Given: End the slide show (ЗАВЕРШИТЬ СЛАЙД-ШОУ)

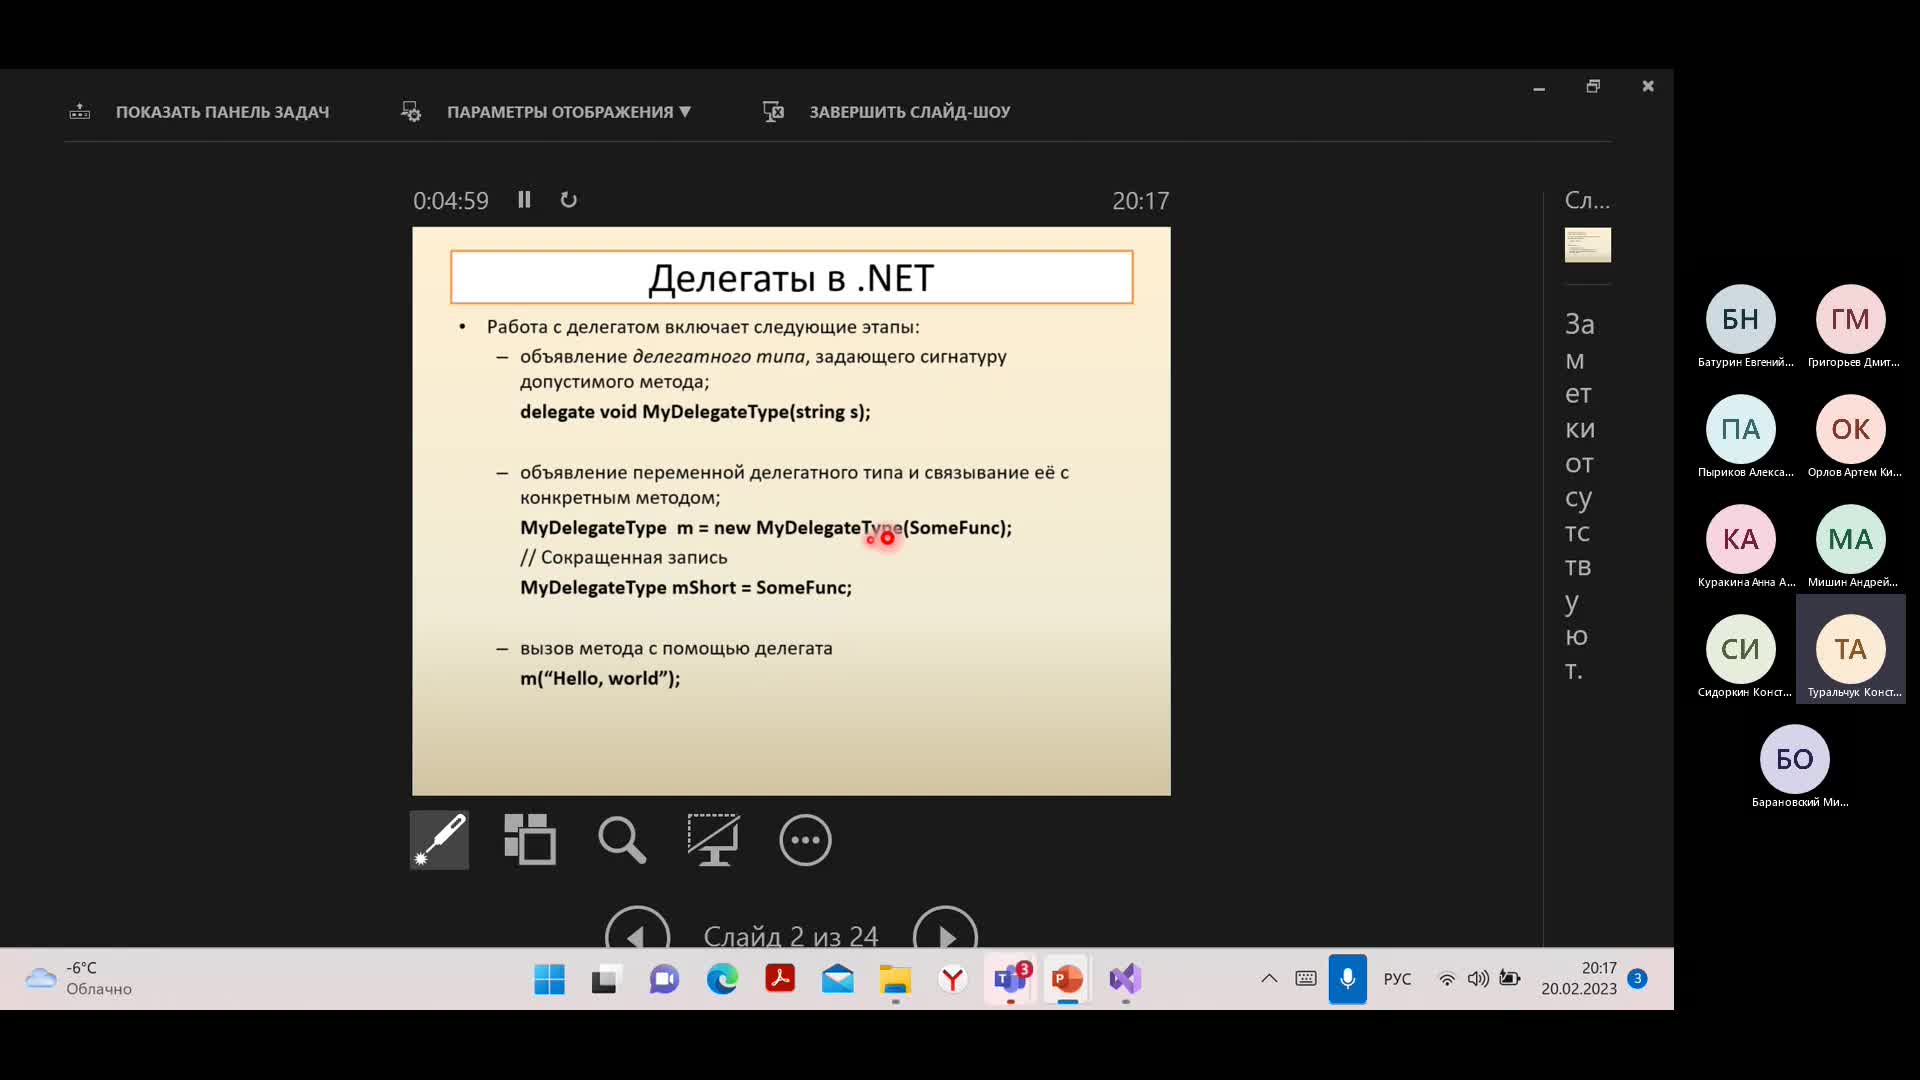Looking at the screenshot, I should click(x=886, y=112).
